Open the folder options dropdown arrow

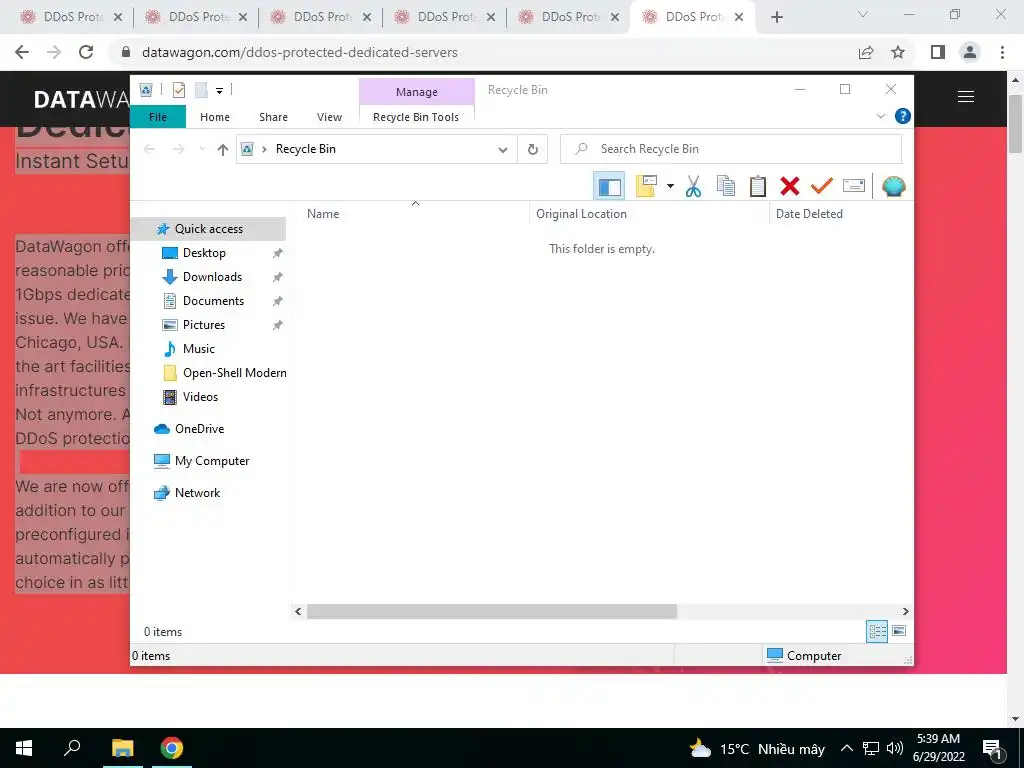pyautogui.click(x=670, y=186)
